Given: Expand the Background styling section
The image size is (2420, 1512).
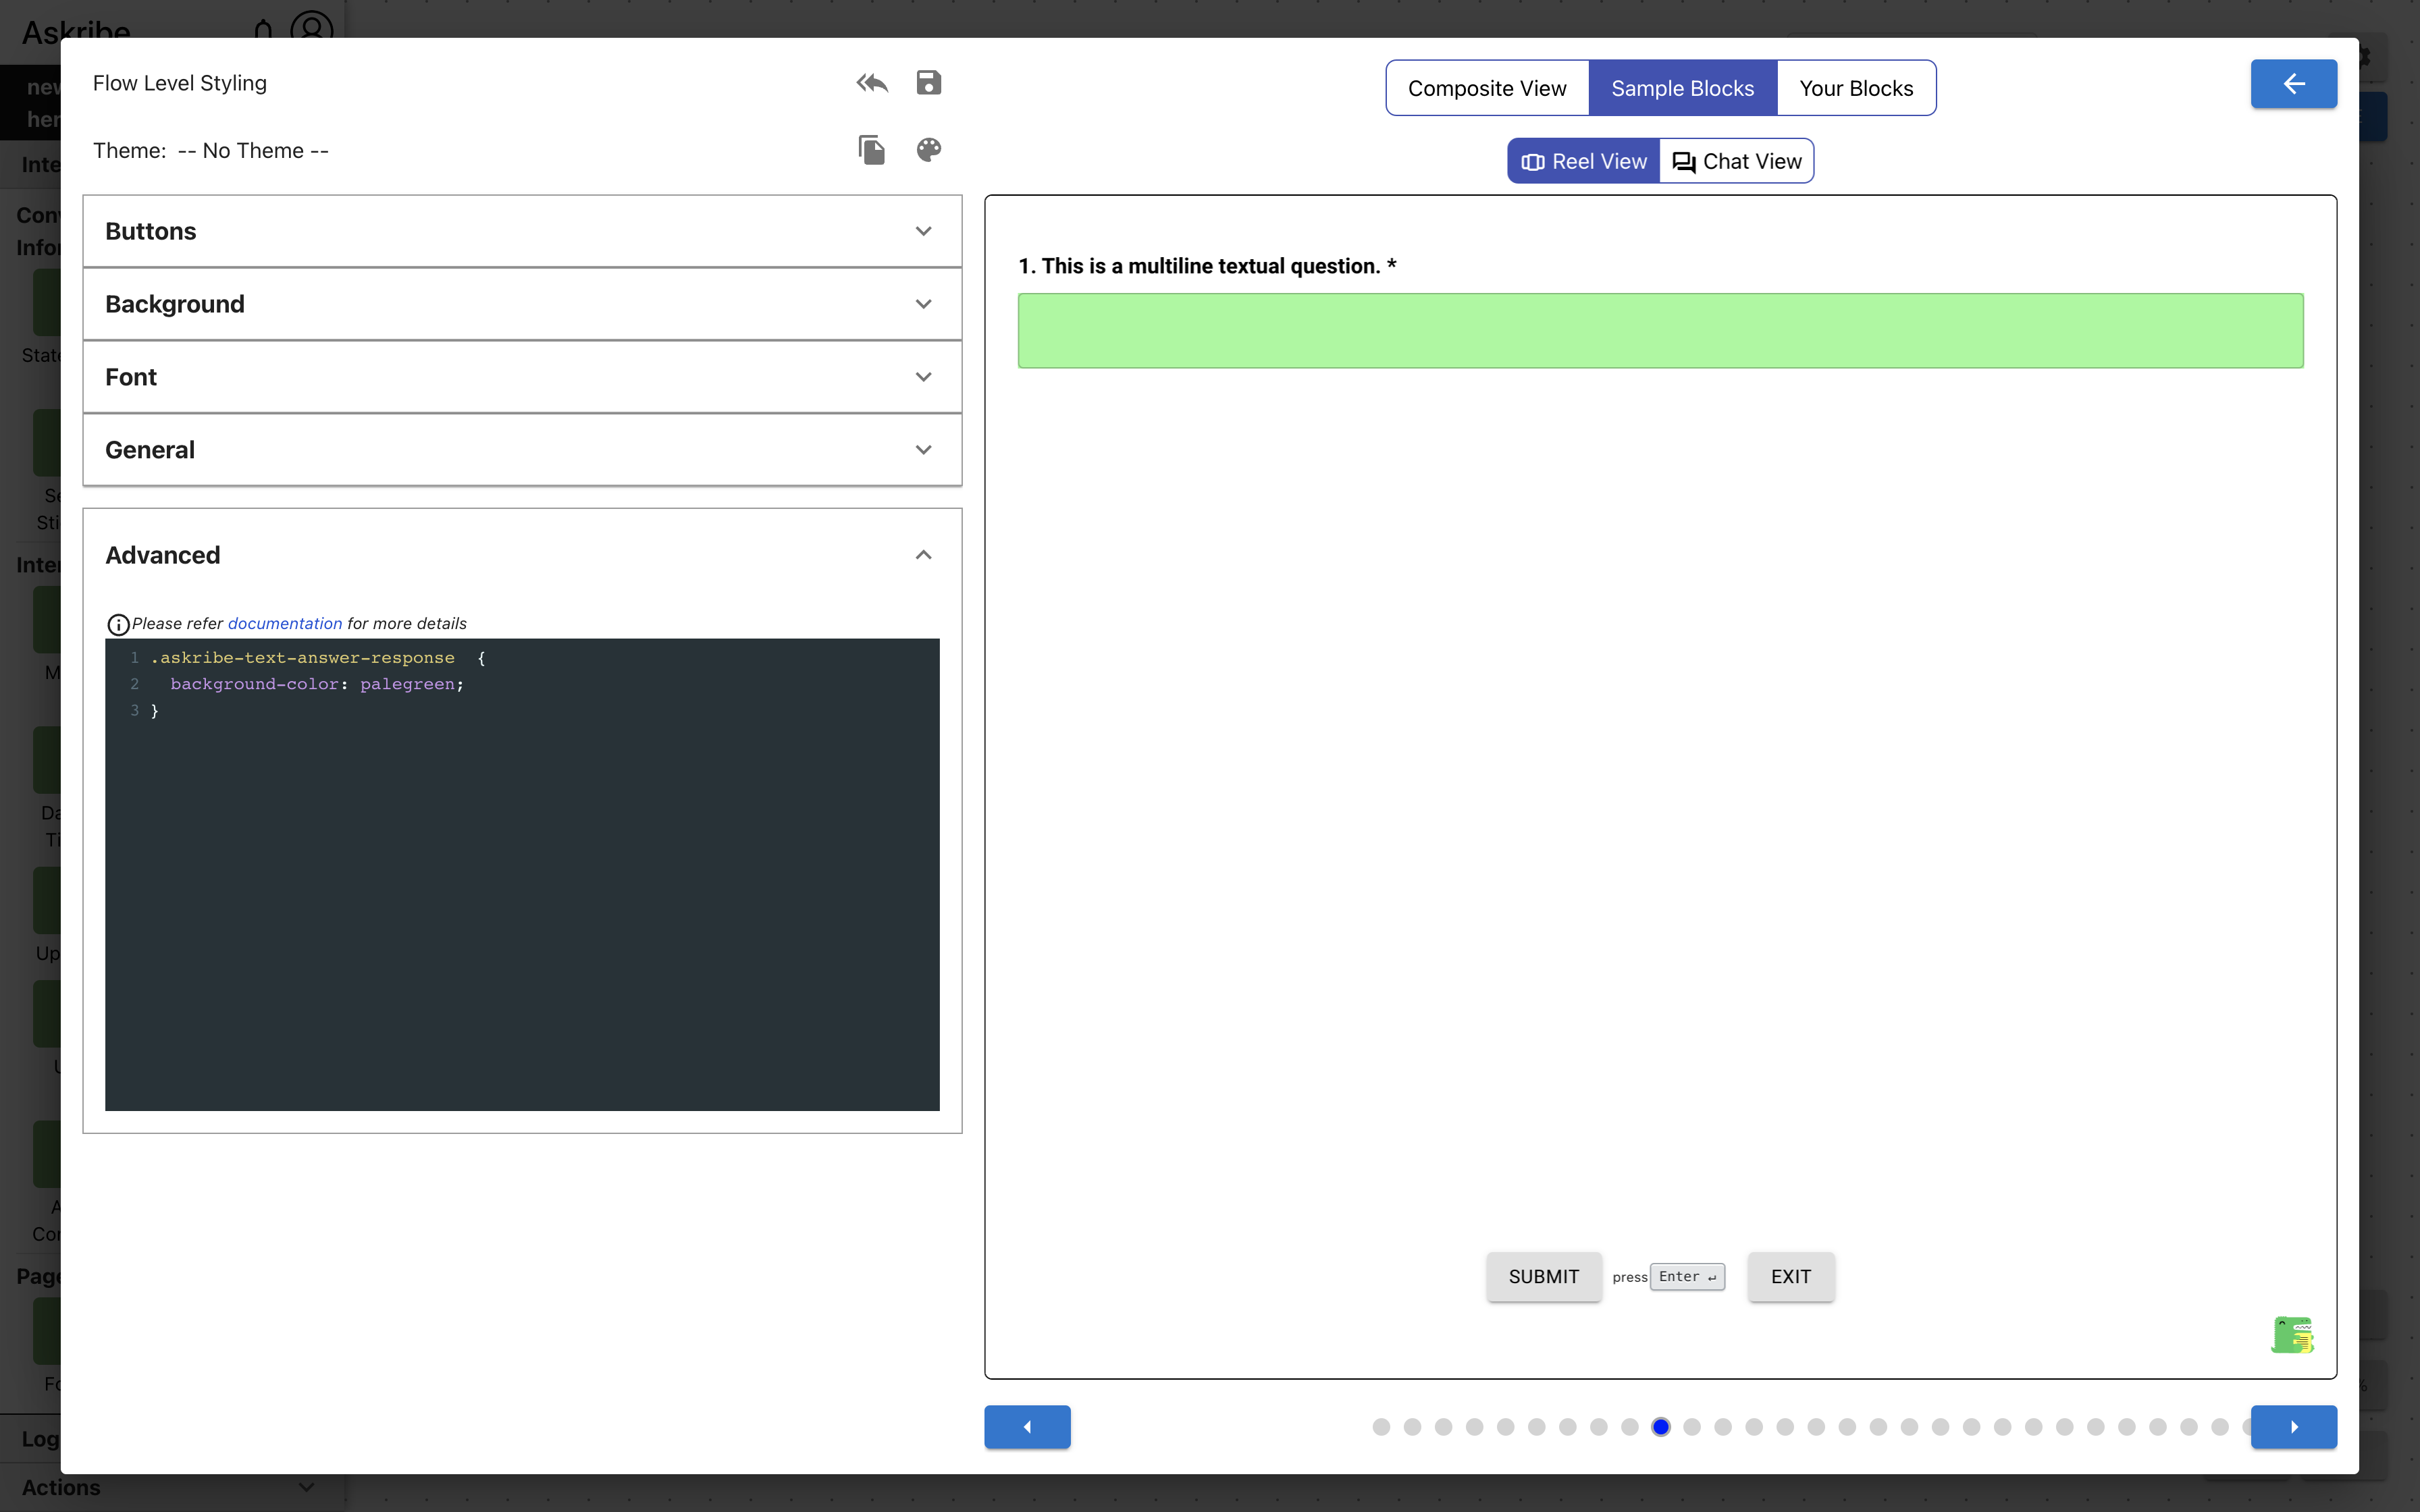Looking at the screenshot, I should tap(522, 304).
